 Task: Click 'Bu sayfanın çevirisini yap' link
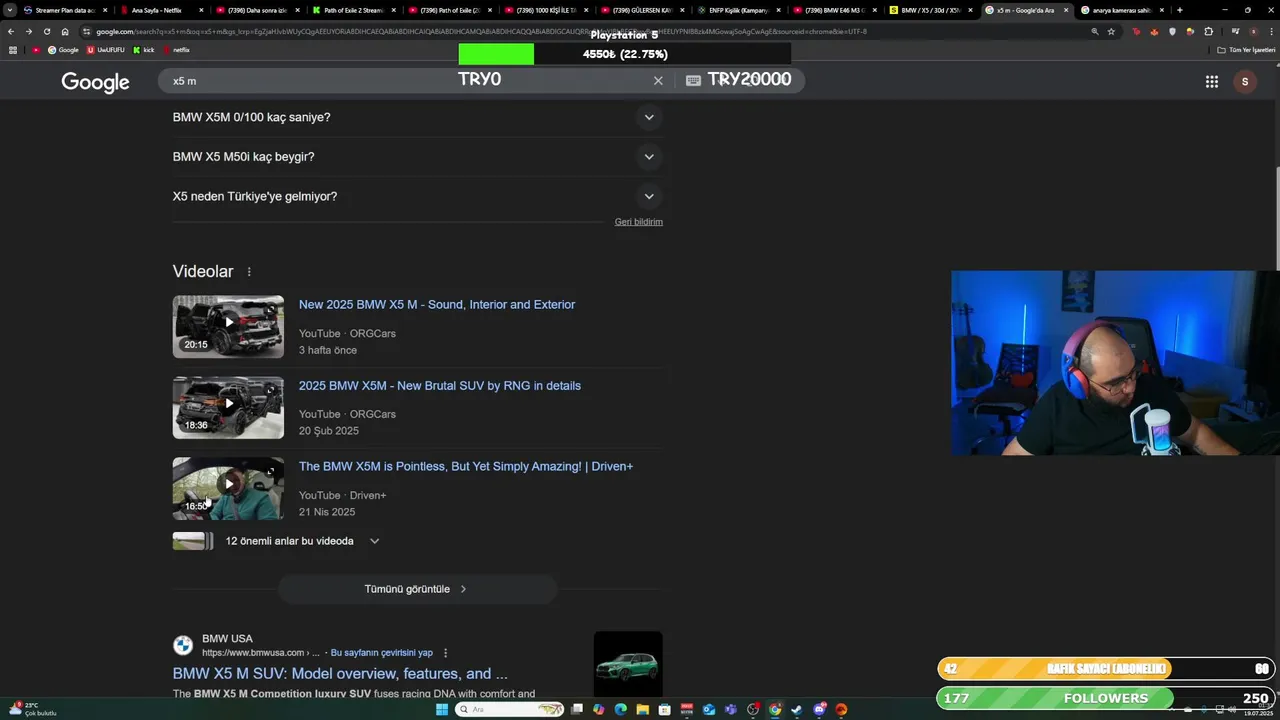382,653
